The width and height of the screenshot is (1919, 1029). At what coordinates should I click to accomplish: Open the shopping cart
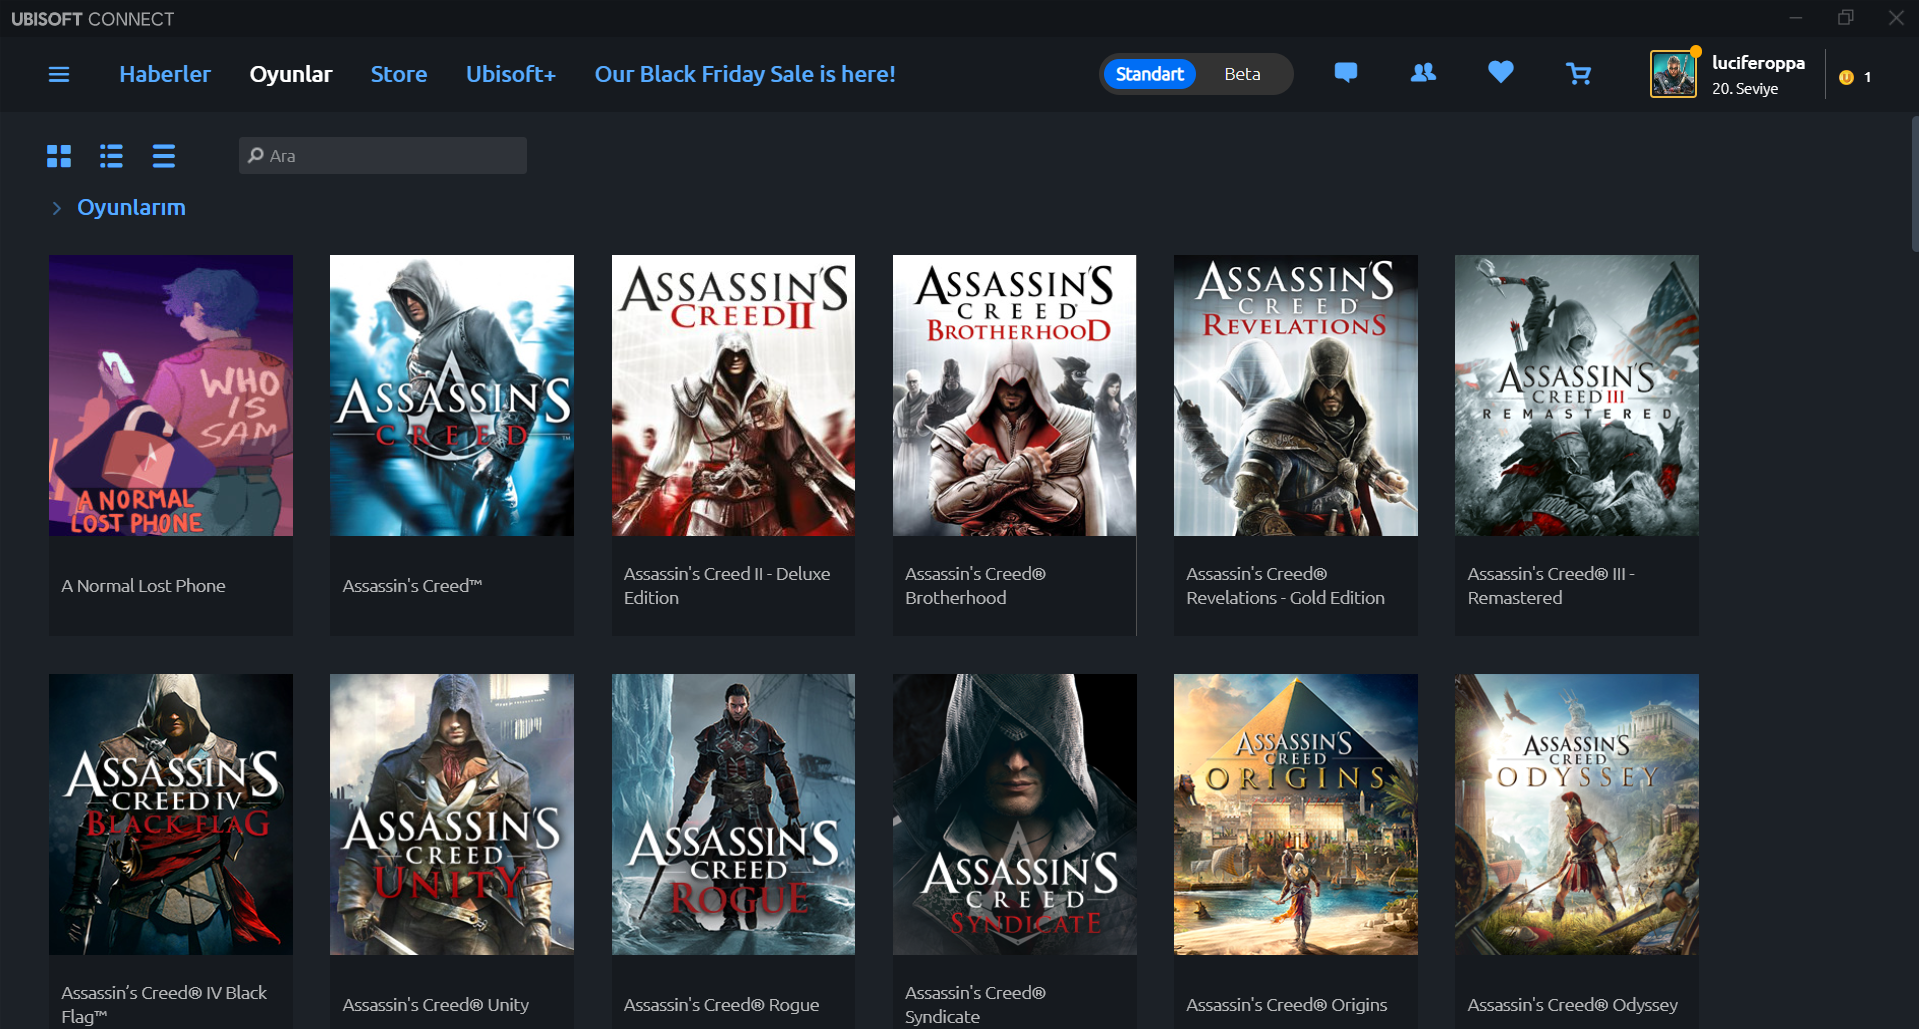(x=1578, y=73)
